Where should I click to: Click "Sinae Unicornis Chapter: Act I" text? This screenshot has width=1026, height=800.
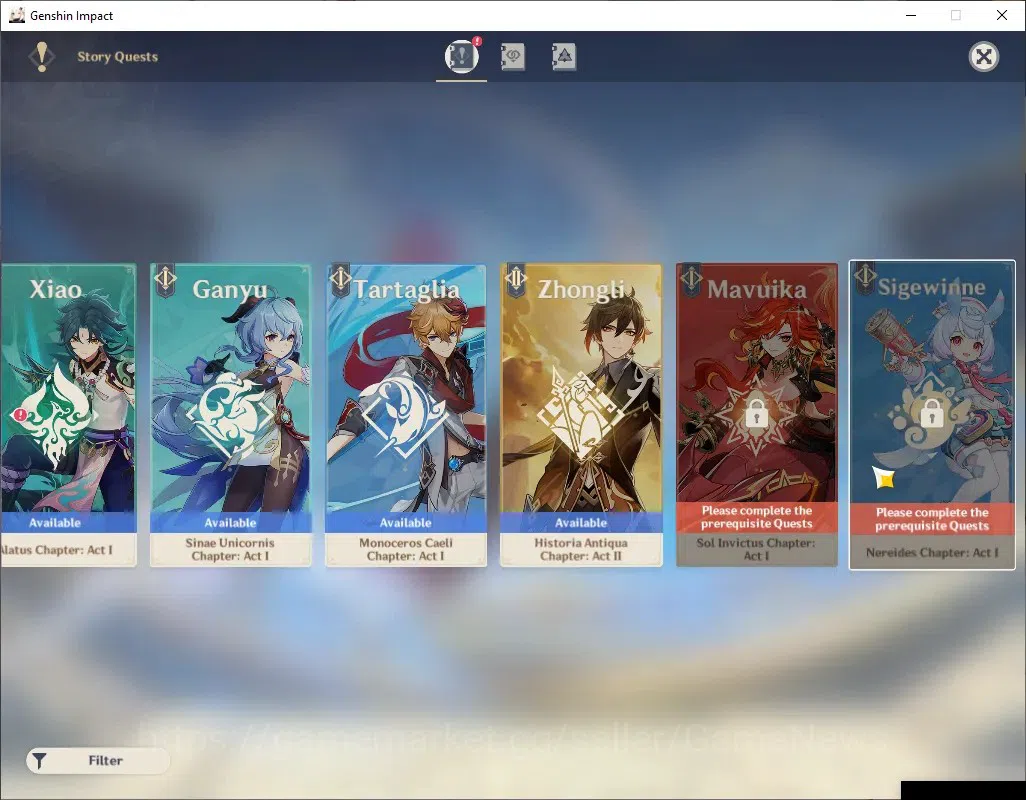(x=230, y=549)
